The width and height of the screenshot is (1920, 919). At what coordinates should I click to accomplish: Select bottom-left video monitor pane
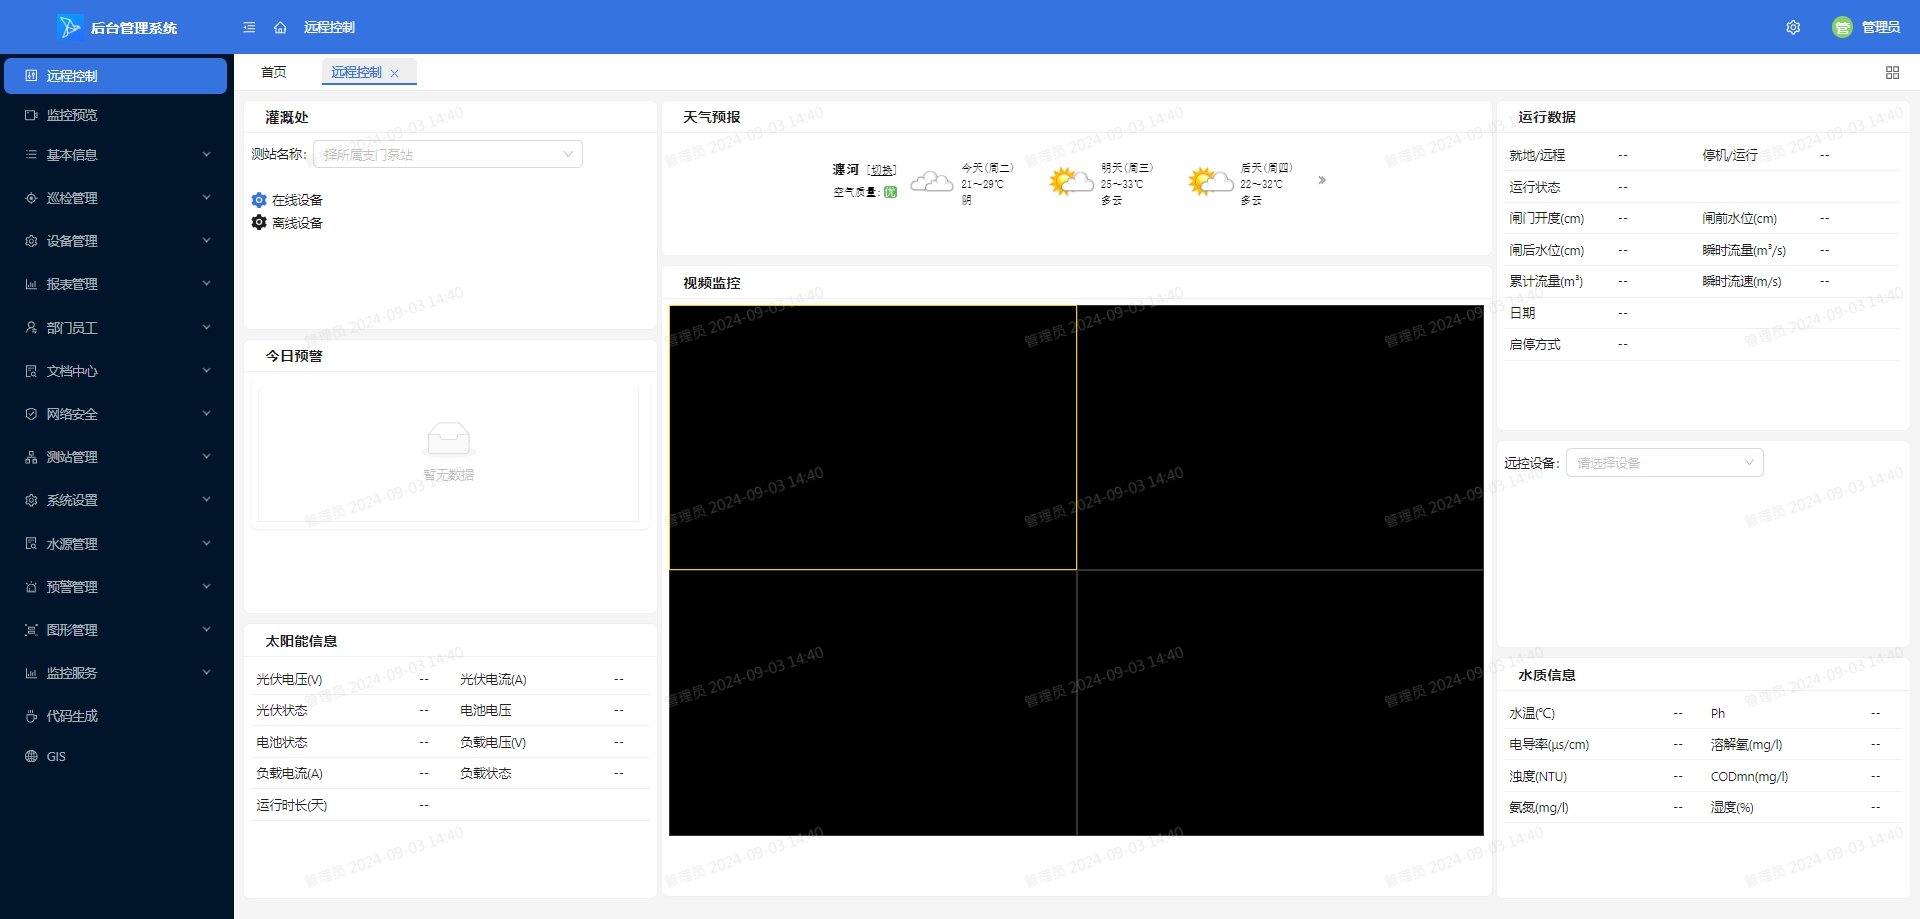(x=873, y=703)
